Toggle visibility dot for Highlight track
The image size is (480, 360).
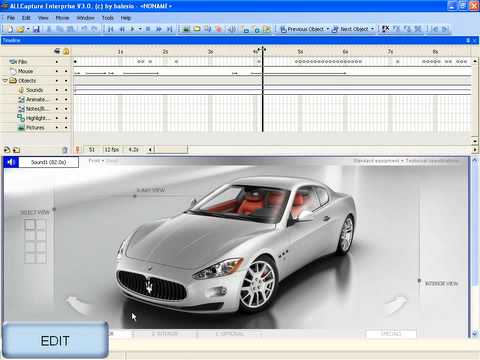click(x=57, y=118)
